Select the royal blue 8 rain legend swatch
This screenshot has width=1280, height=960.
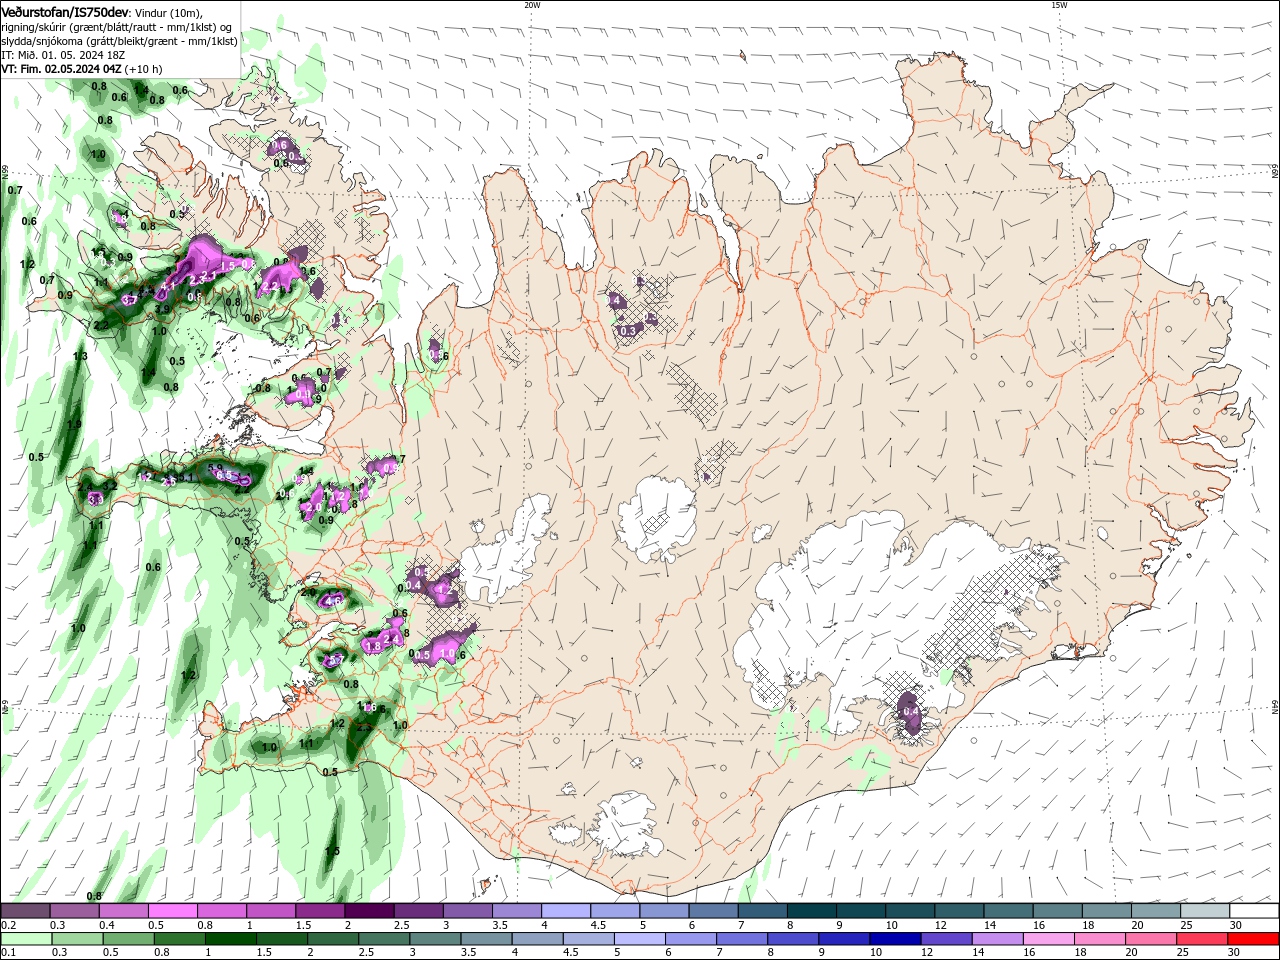pyautogui.click(x=793, y=939)
